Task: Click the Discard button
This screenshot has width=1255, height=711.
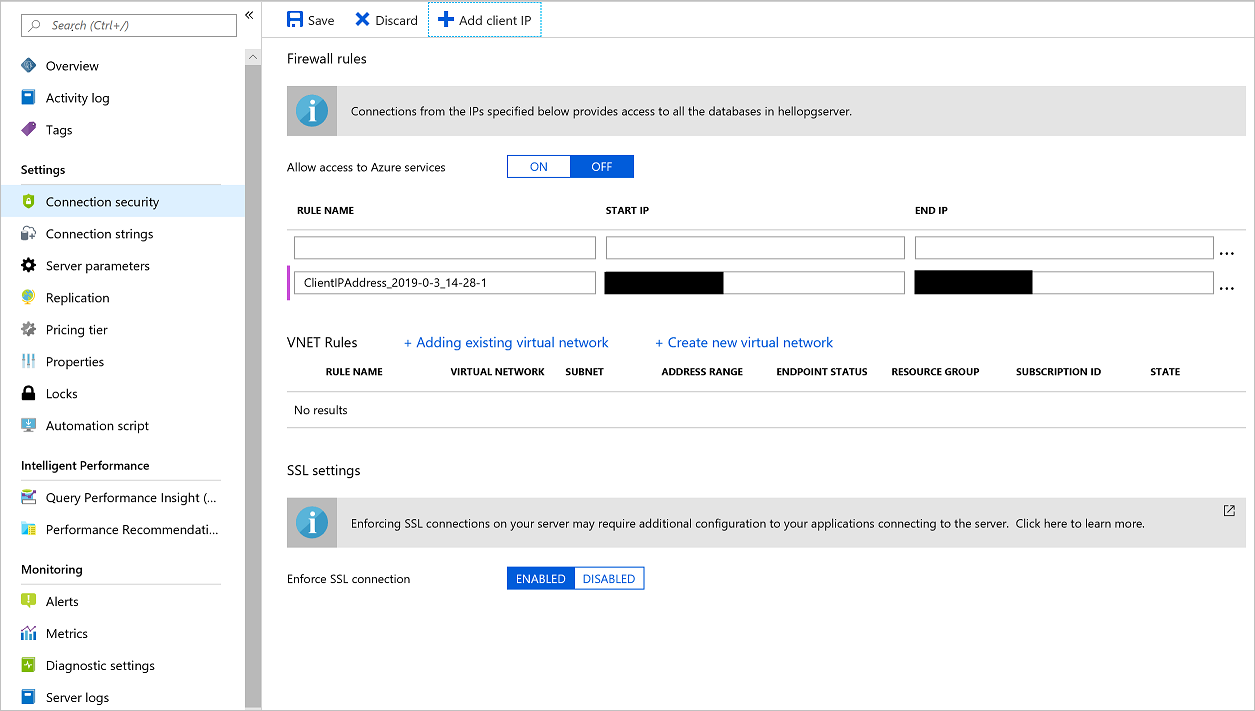Action: 386,20
